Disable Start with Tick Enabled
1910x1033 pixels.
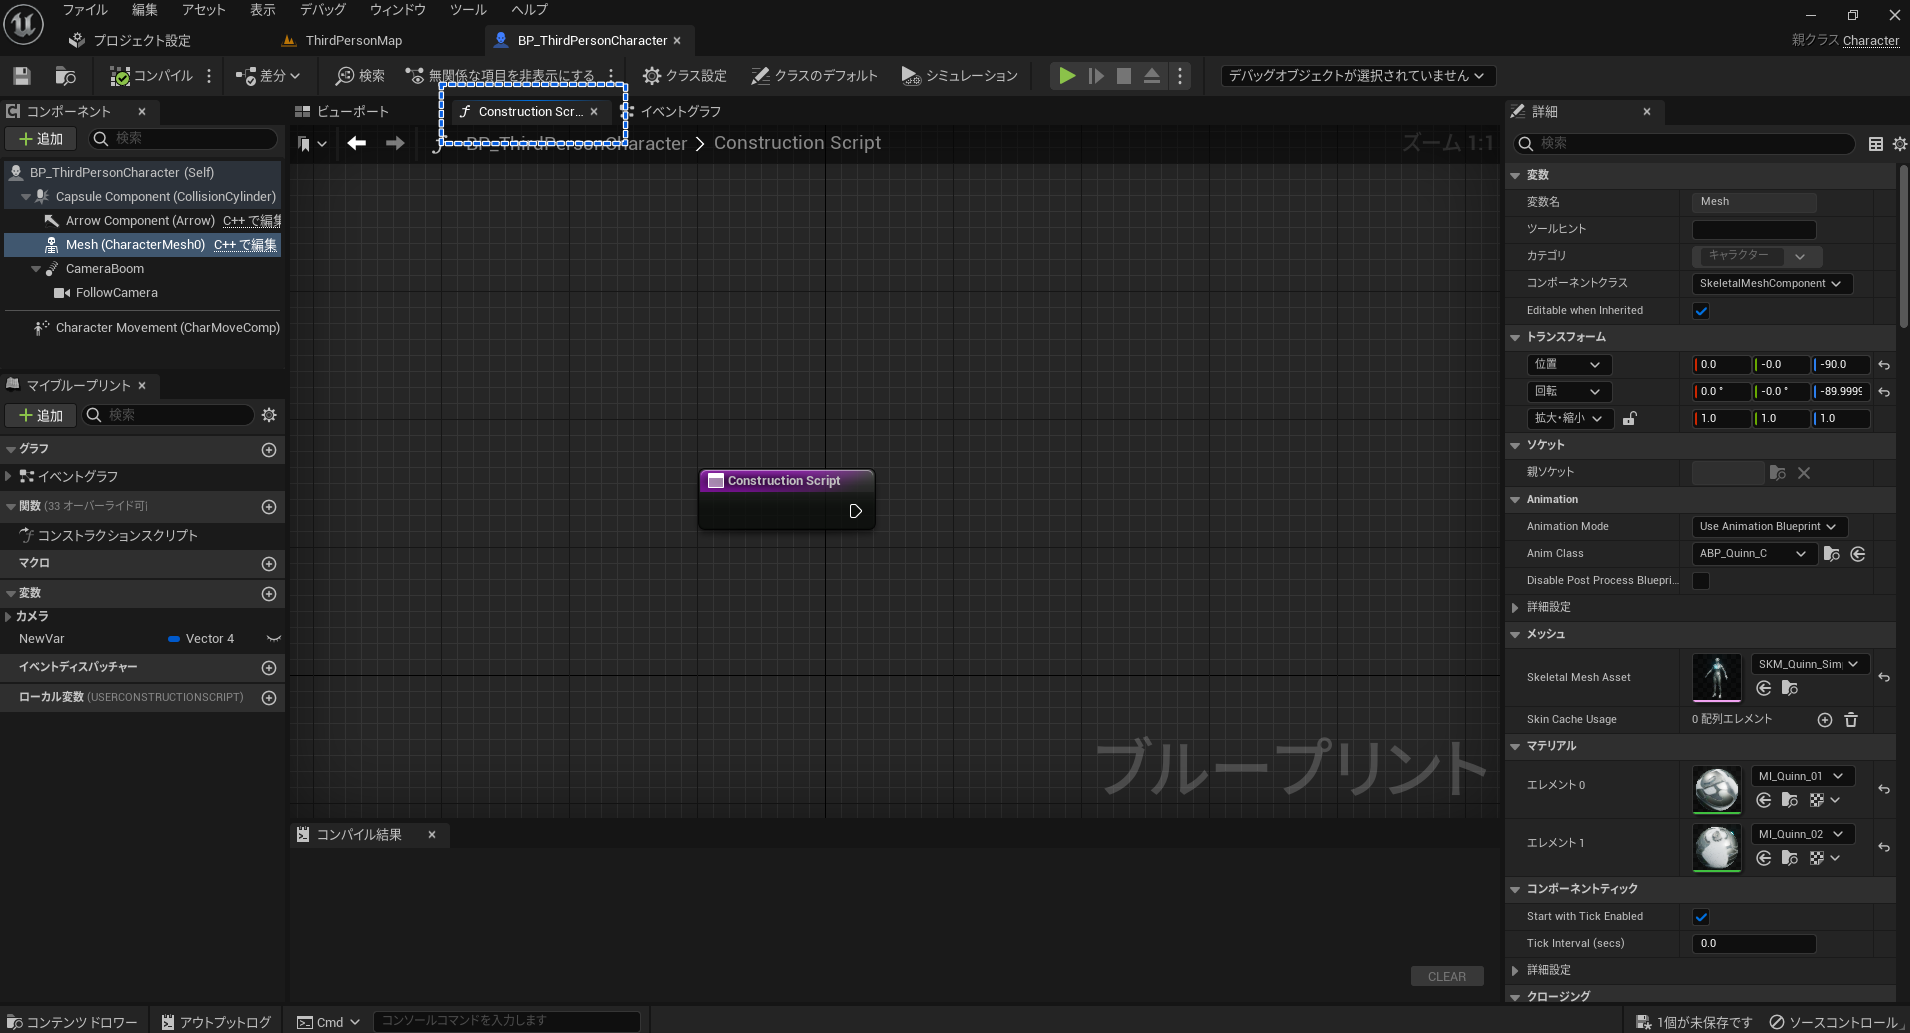coord(1701,916)
